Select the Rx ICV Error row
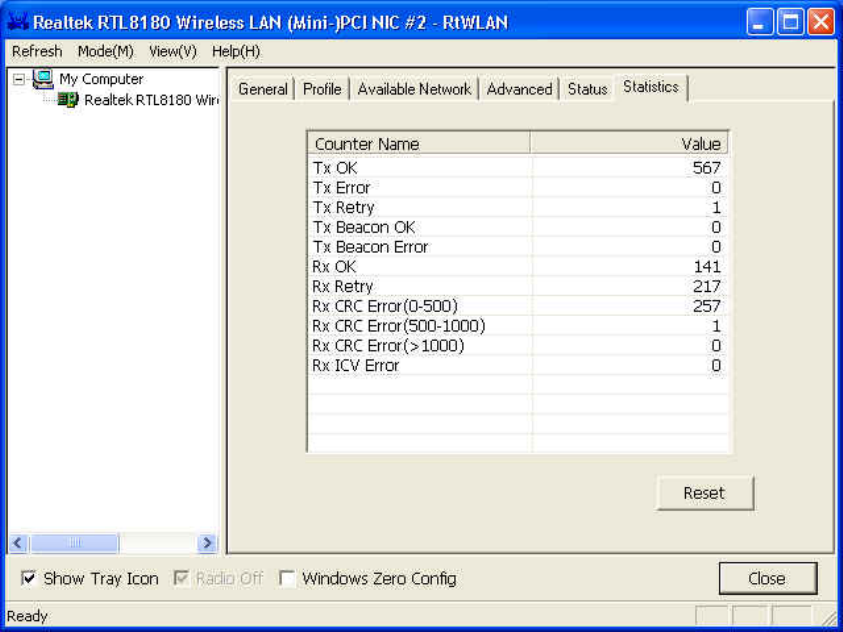 click(518, 365)
